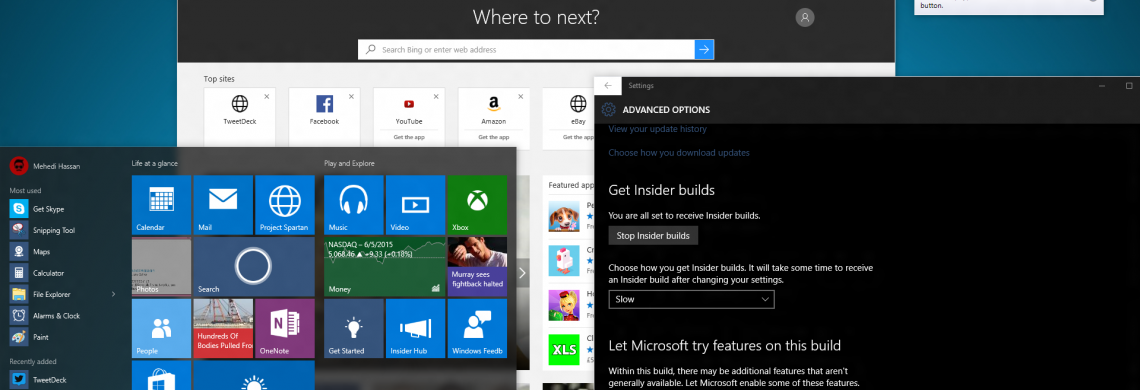Open the Xbox tile
The image size is (1140, 390).
[x=478, y=205]
